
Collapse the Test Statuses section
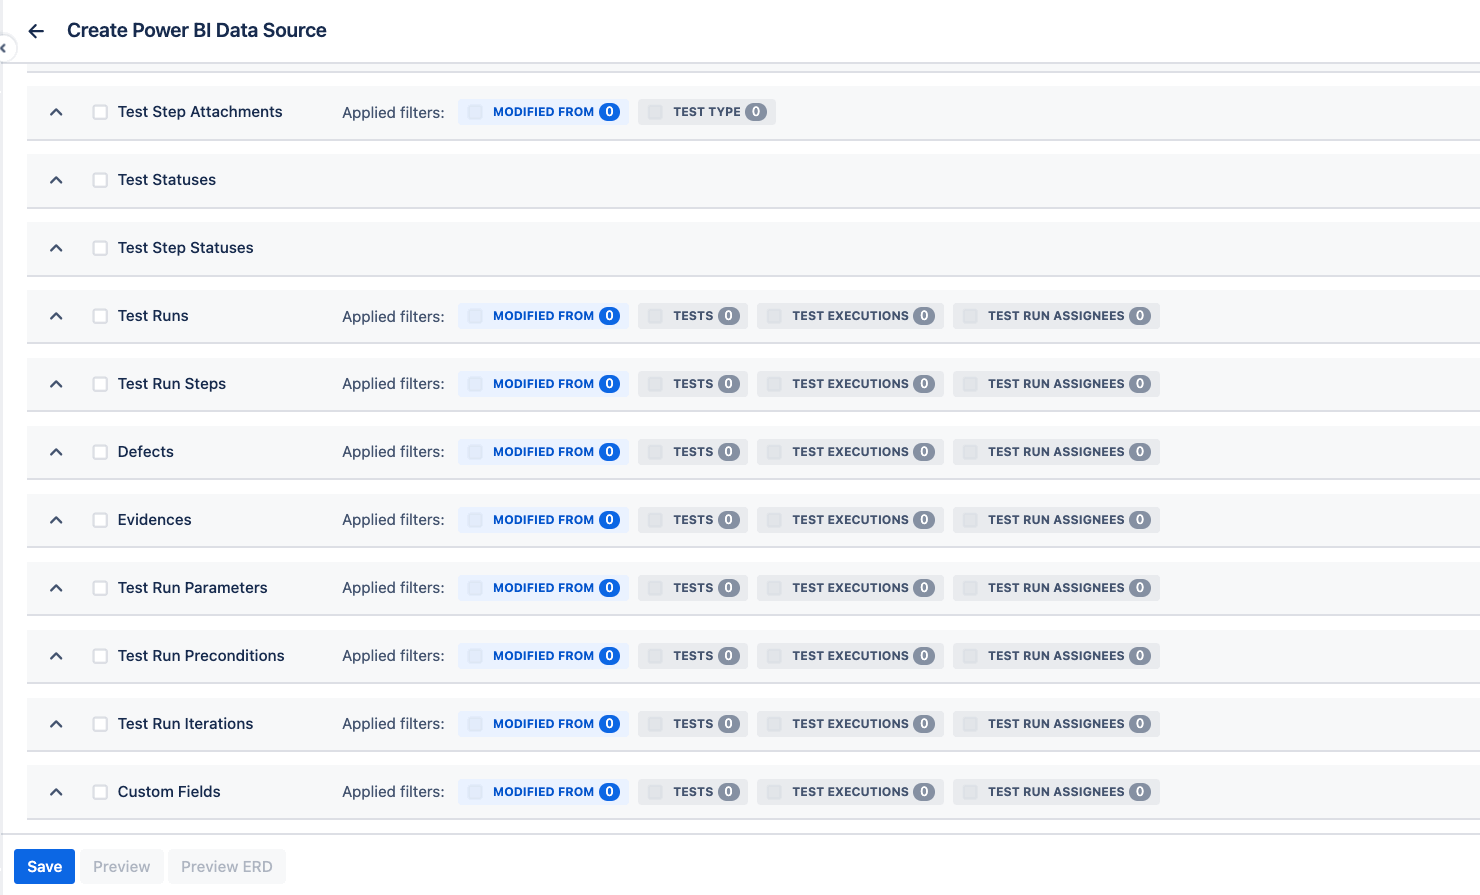(55, 180)
